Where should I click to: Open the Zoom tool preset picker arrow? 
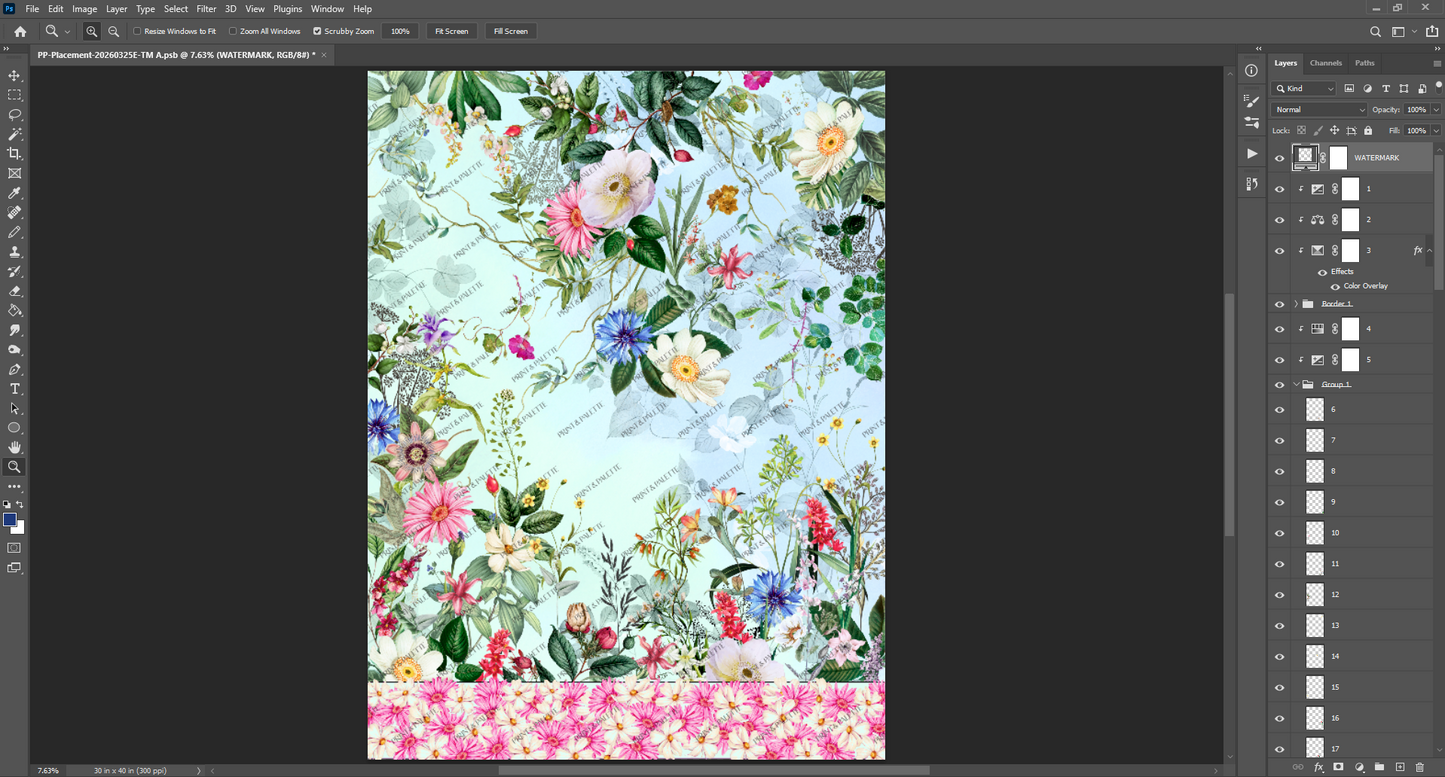coord(67,32)
